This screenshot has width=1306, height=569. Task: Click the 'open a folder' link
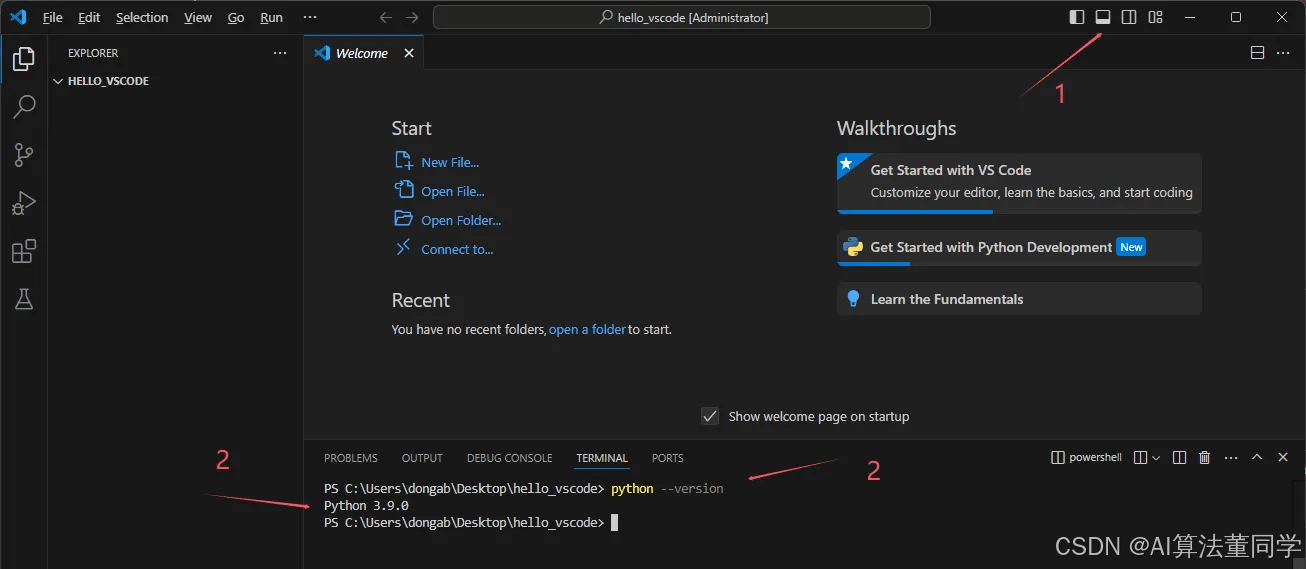[x=588, y=329]
